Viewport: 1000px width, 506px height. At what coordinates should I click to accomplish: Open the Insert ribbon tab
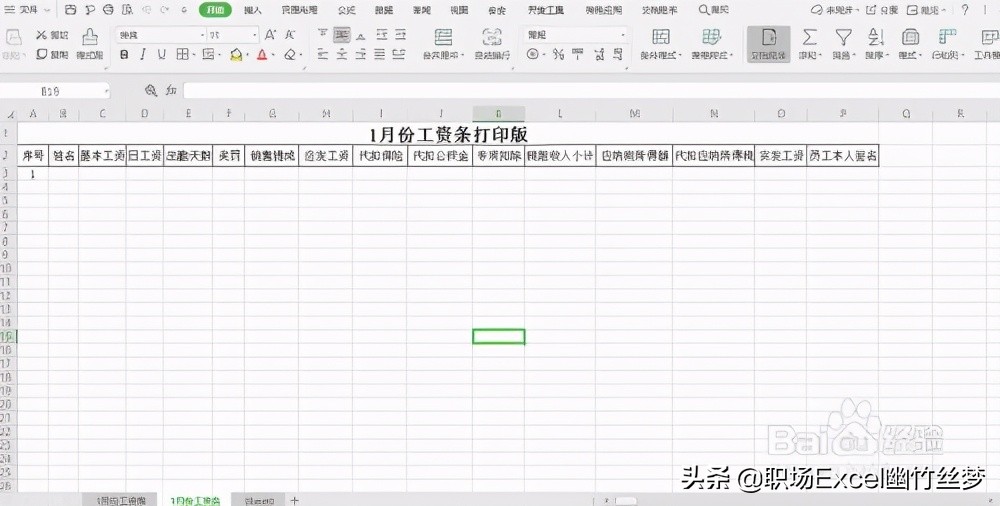[x=253, y=10]
